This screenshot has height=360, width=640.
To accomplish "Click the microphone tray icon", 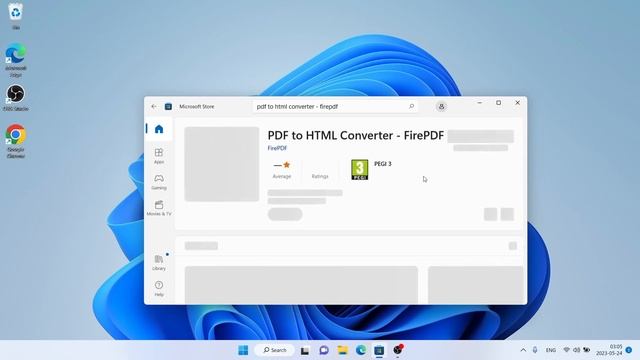I will (535, 350).
